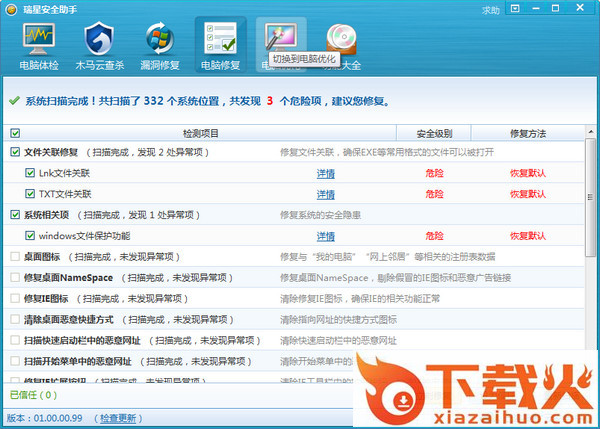Viewport: 600px width, 429px height.
Task: Open the title bar dropdown menu button
Action: 515,8
